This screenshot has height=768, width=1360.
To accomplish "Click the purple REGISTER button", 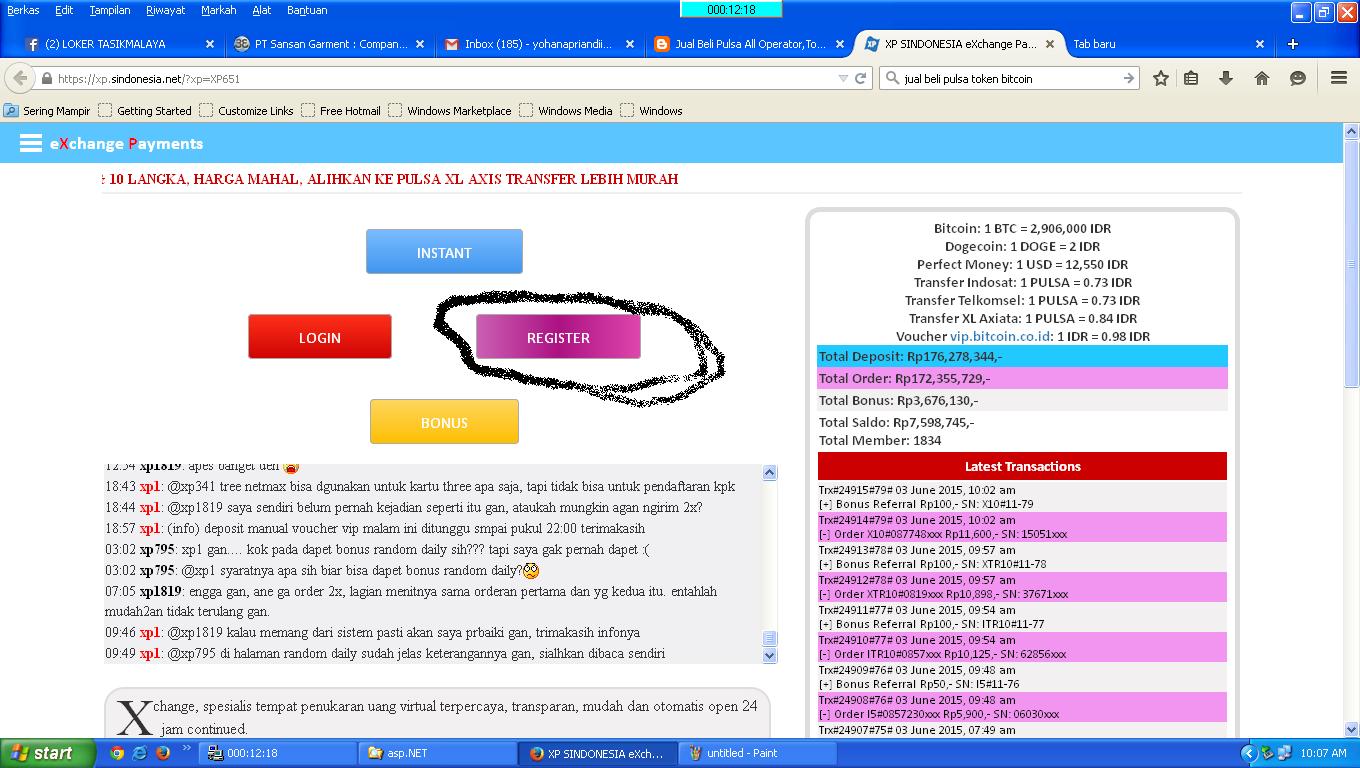I will pos(558,337).
